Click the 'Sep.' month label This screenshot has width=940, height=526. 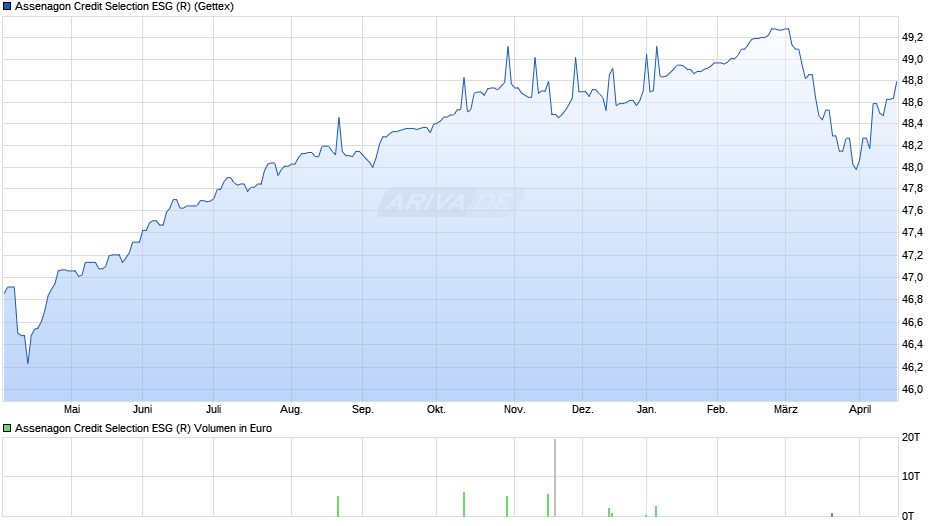coord(363,409)
